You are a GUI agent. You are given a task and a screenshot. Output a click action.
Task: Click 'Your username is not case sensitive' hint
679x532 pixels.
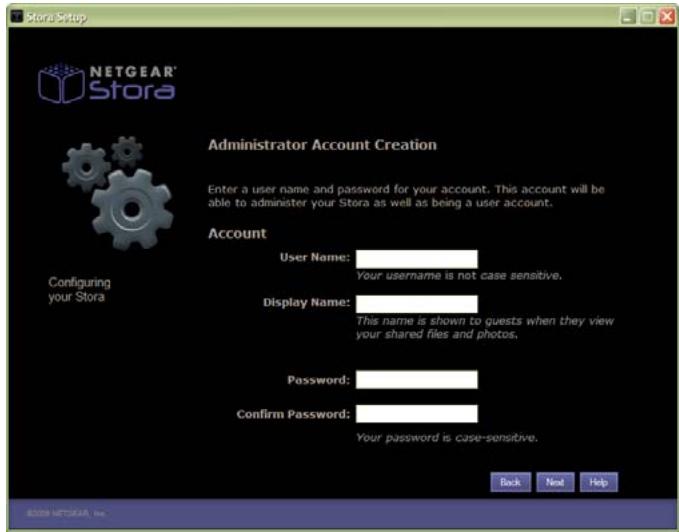(459, 275)
